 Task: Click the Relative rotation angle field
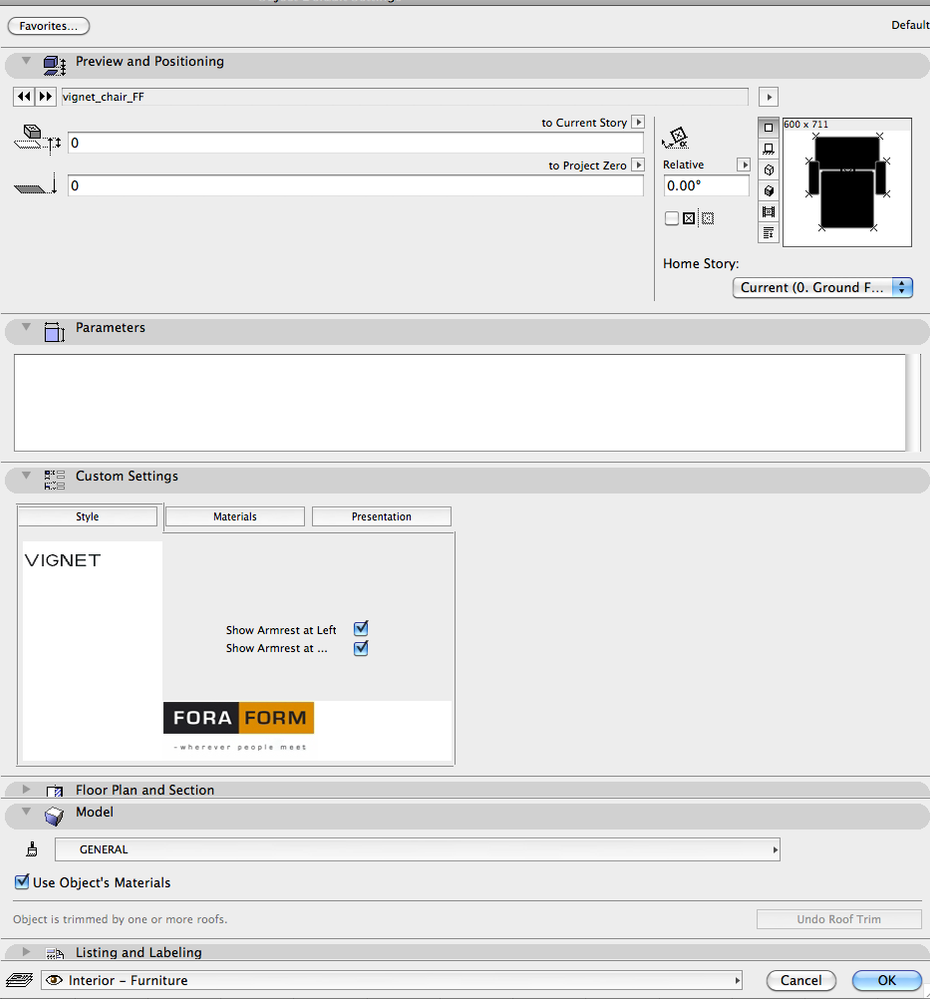tap(705, 185)
